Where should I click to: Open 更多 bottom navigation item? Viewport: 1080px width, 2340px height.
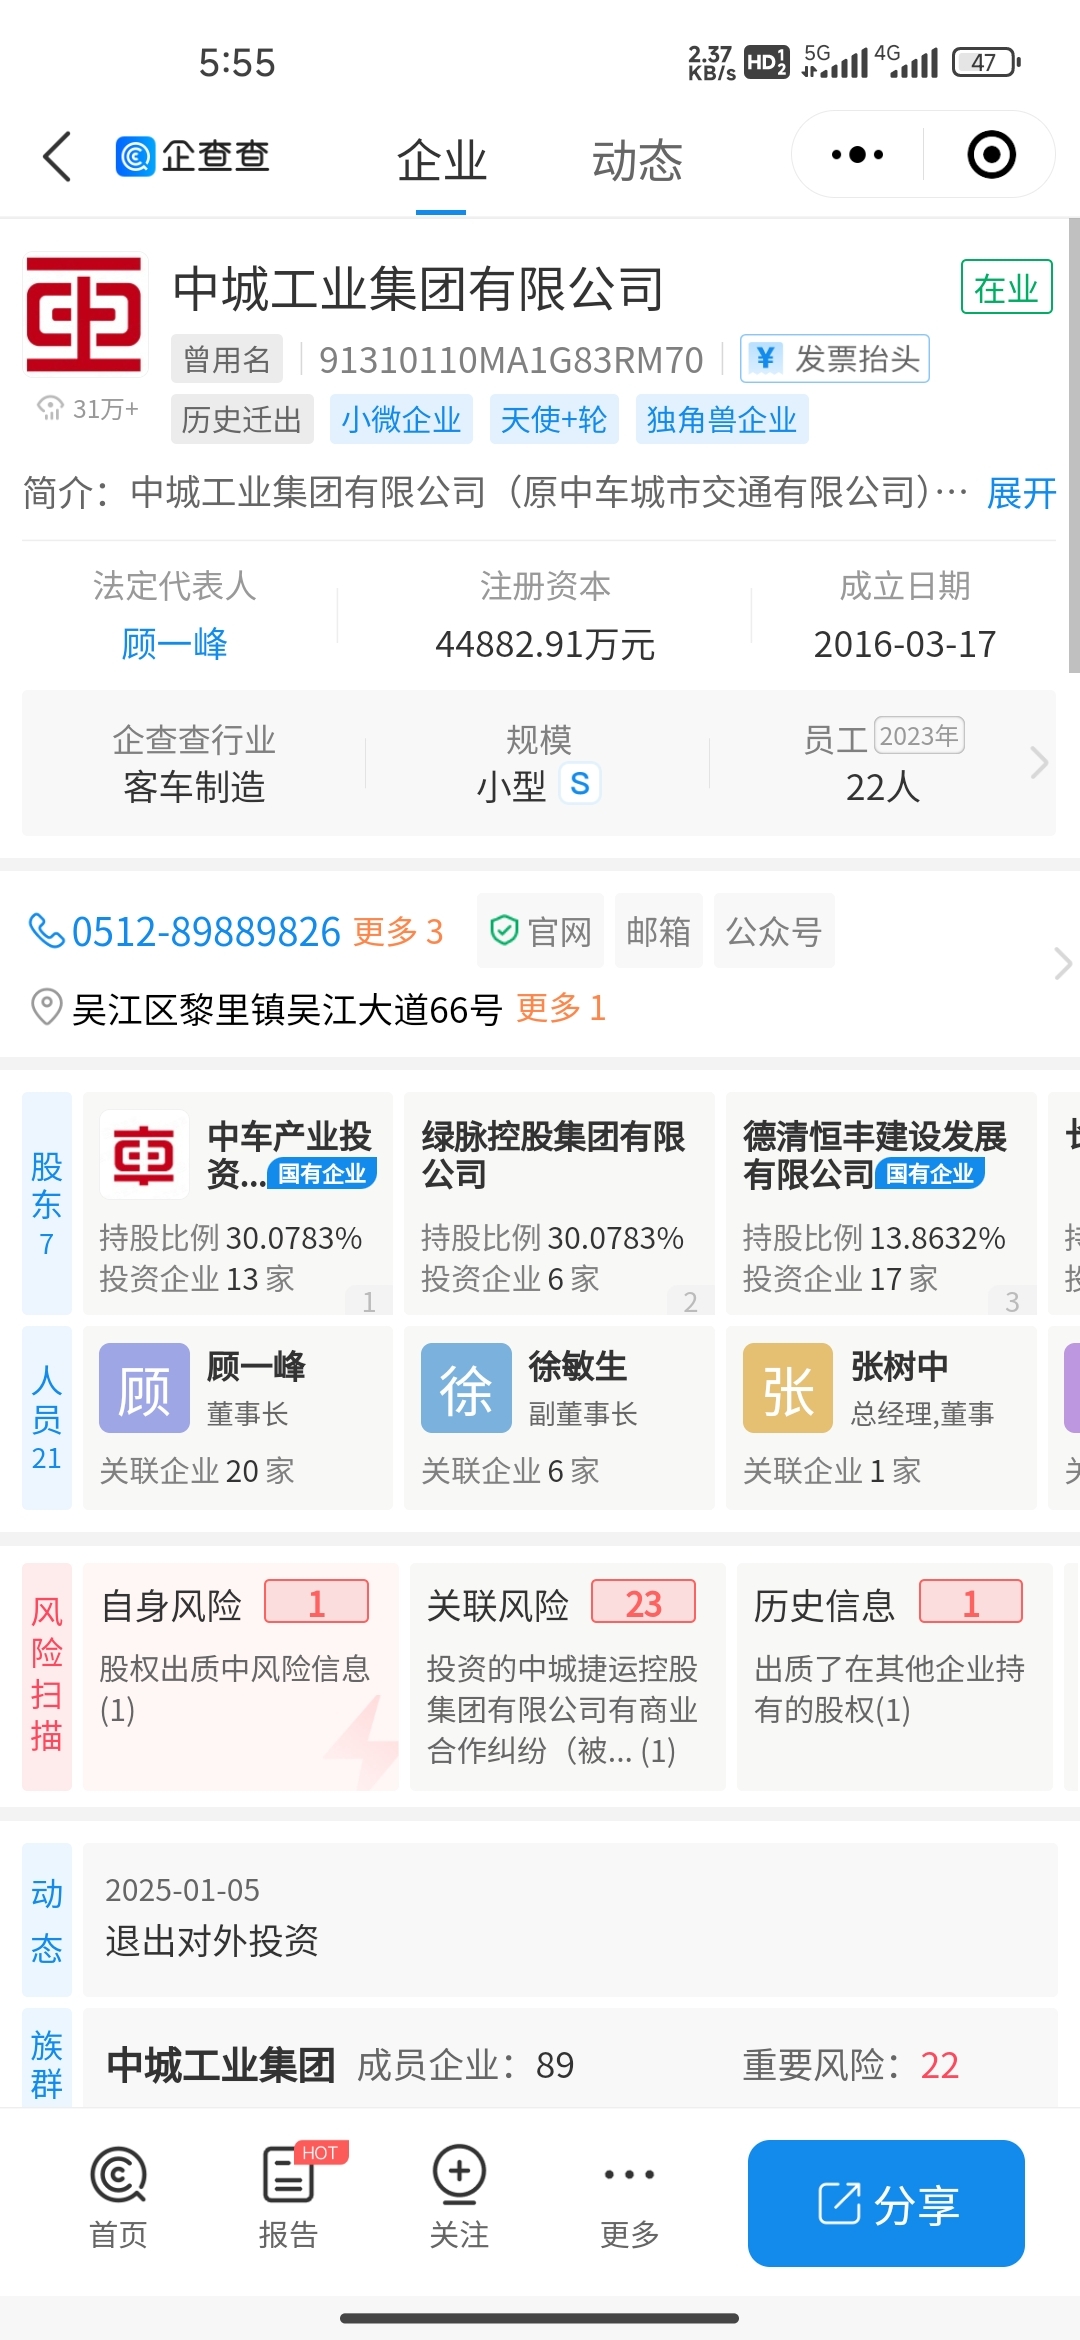629,2198
